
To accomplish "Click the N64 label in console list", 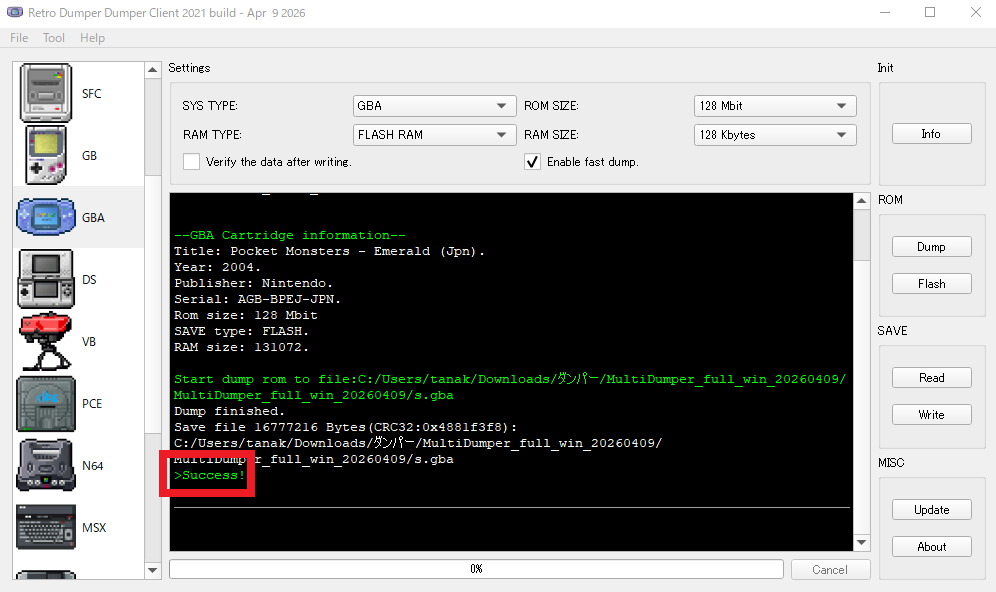I will tap(93, 466).
